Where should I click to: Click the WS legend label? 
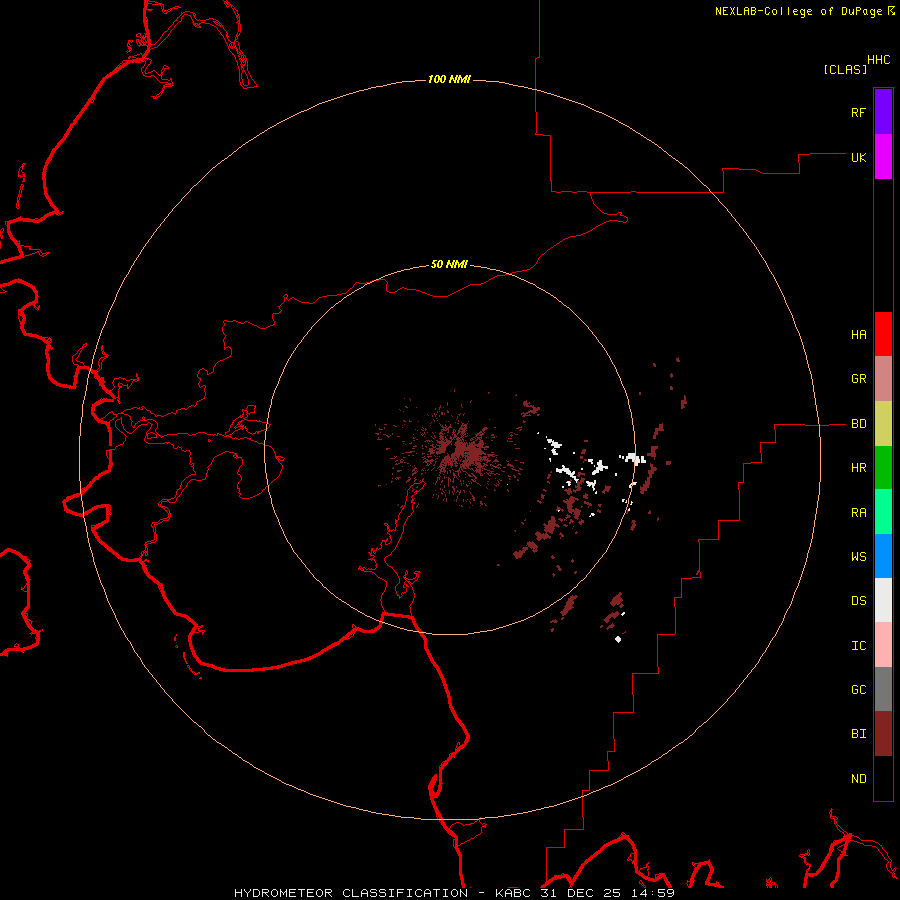[859, 556]
